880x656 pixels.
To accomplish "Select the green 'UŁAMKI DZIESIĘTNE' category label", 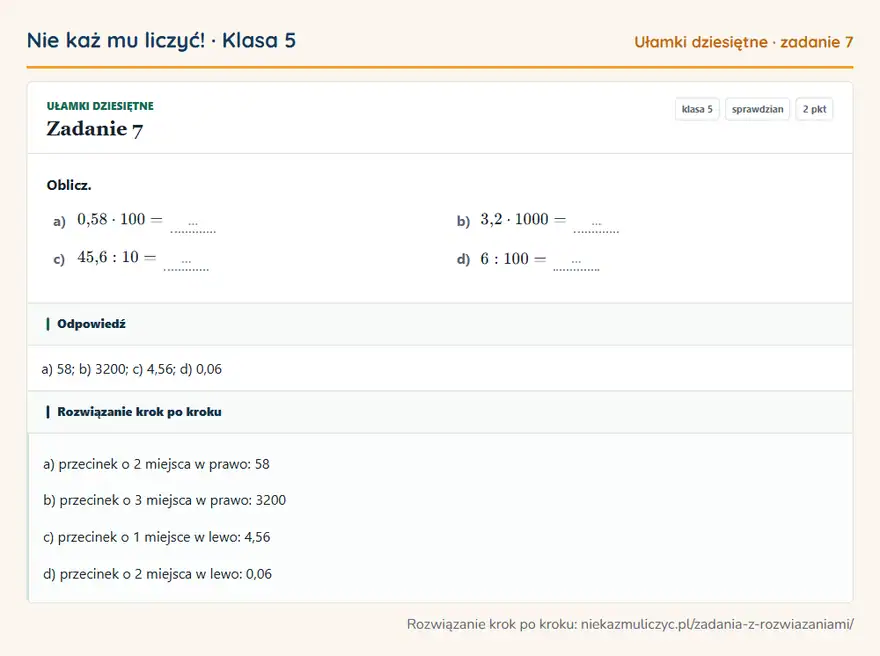I will point(100,106).
